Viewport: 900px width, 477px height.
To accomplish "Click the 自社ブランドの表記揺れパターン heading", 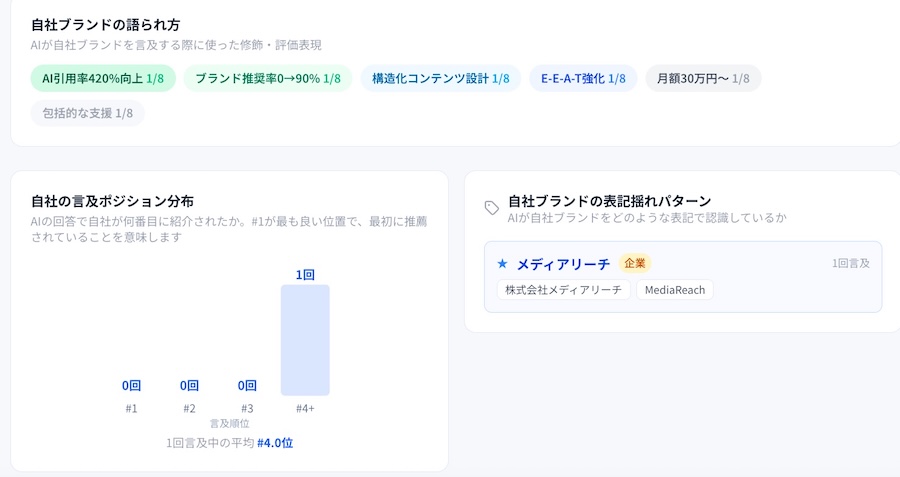I will [x=610, y=201].
